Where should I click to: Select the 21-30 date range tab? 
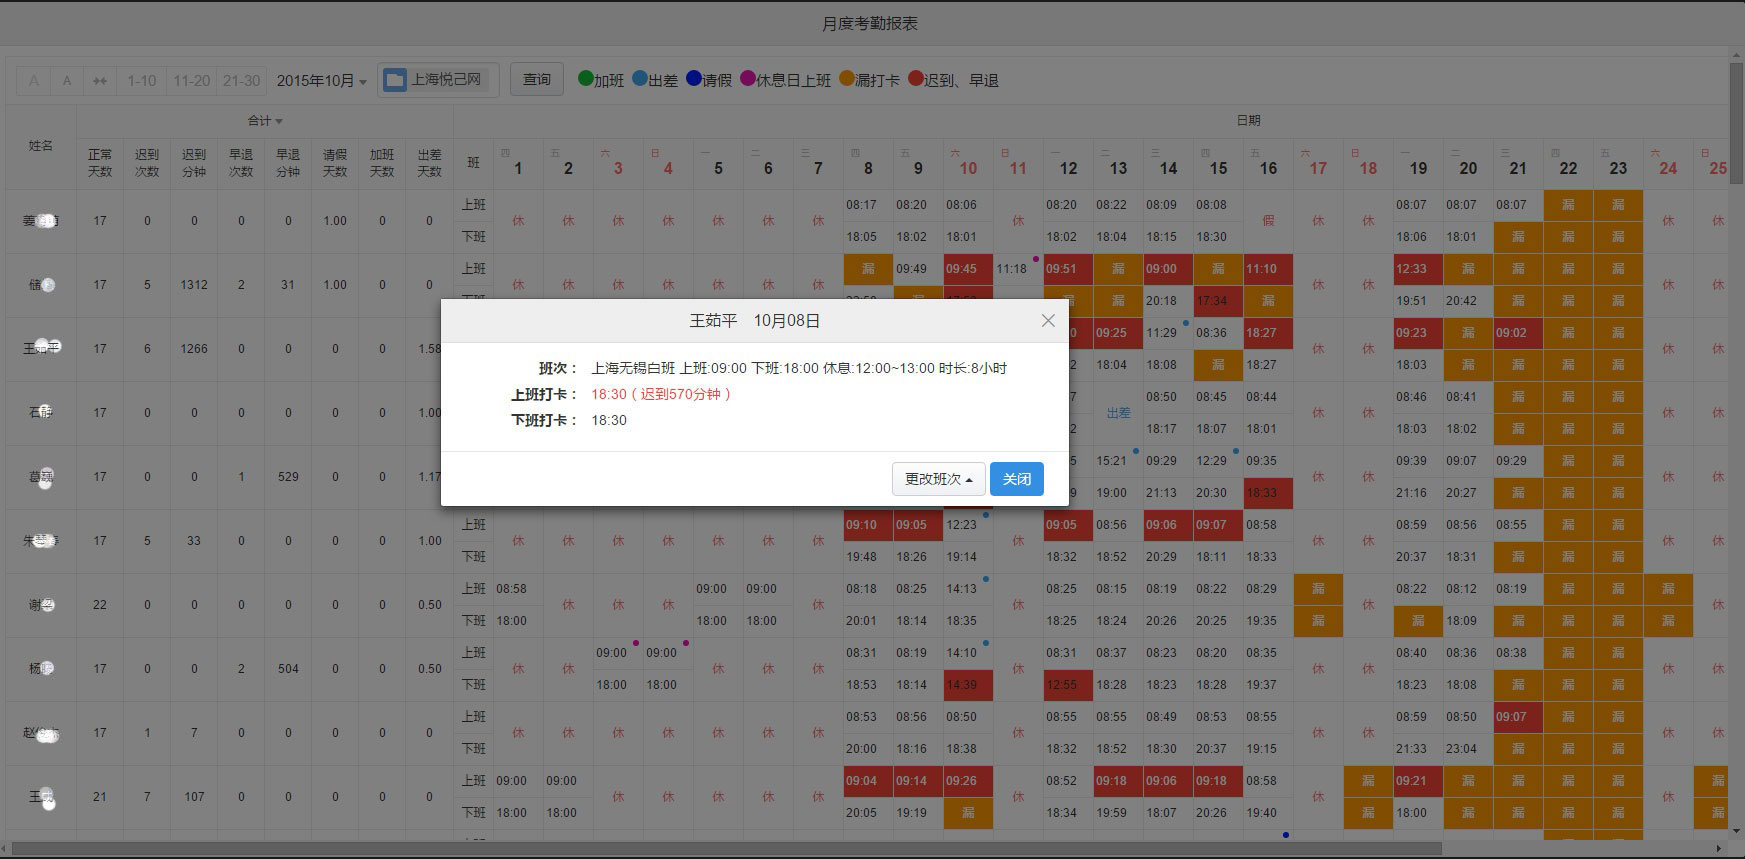coord(241,81)
